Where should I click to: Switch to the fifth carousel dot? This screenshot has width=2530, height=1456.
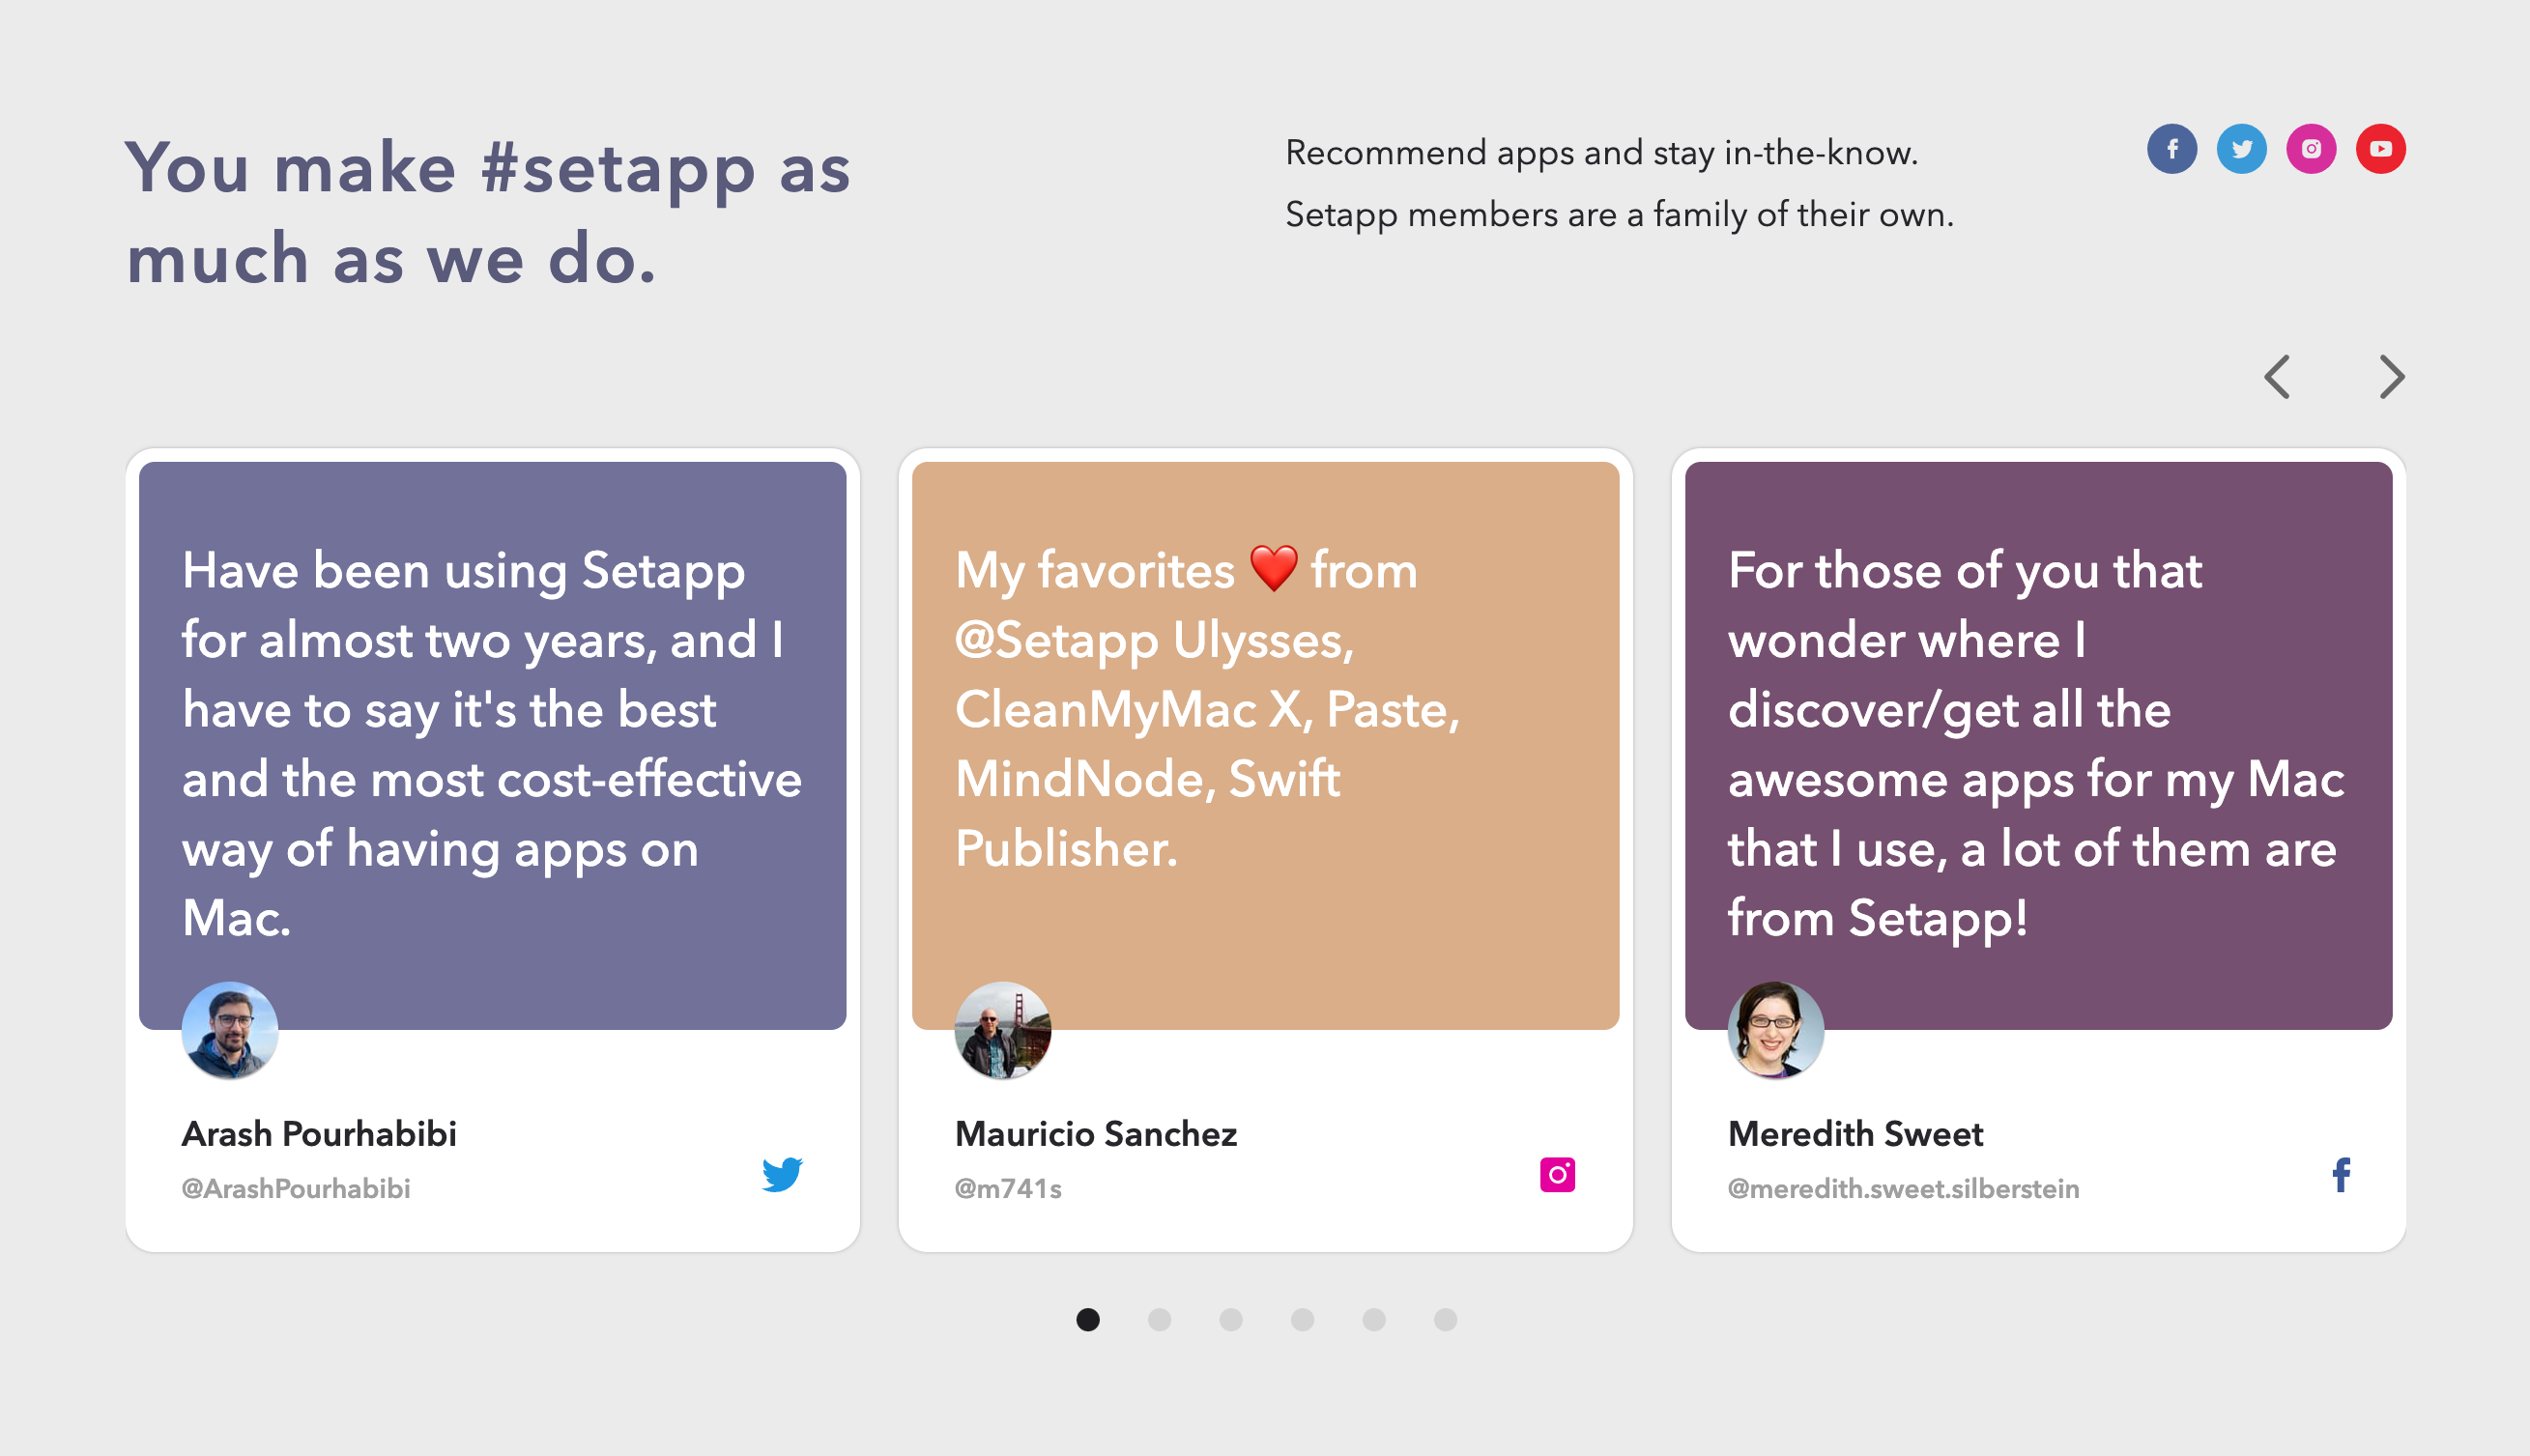point(1374,1320)
